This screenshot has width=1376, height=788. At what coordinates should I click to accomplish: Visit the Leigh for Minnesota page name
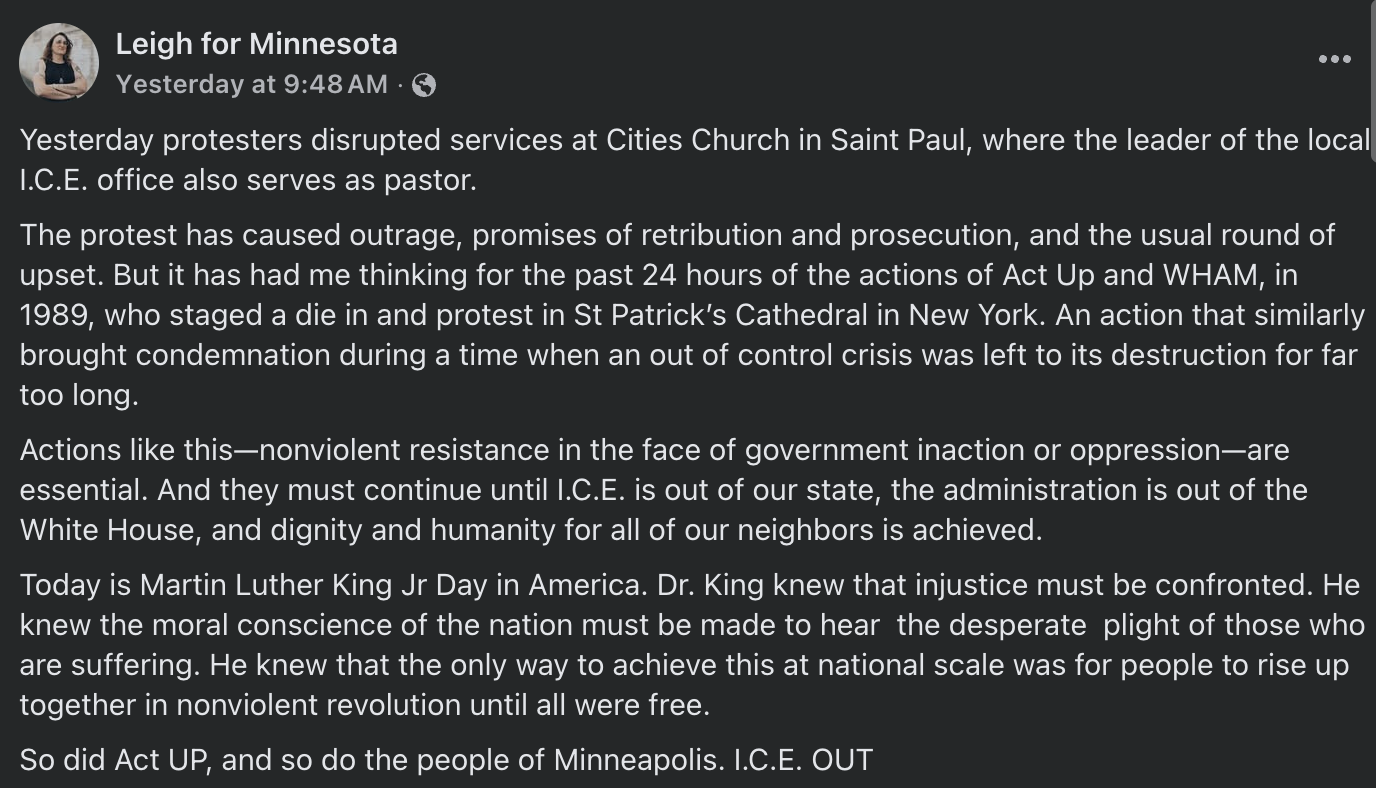coord(256,44)
